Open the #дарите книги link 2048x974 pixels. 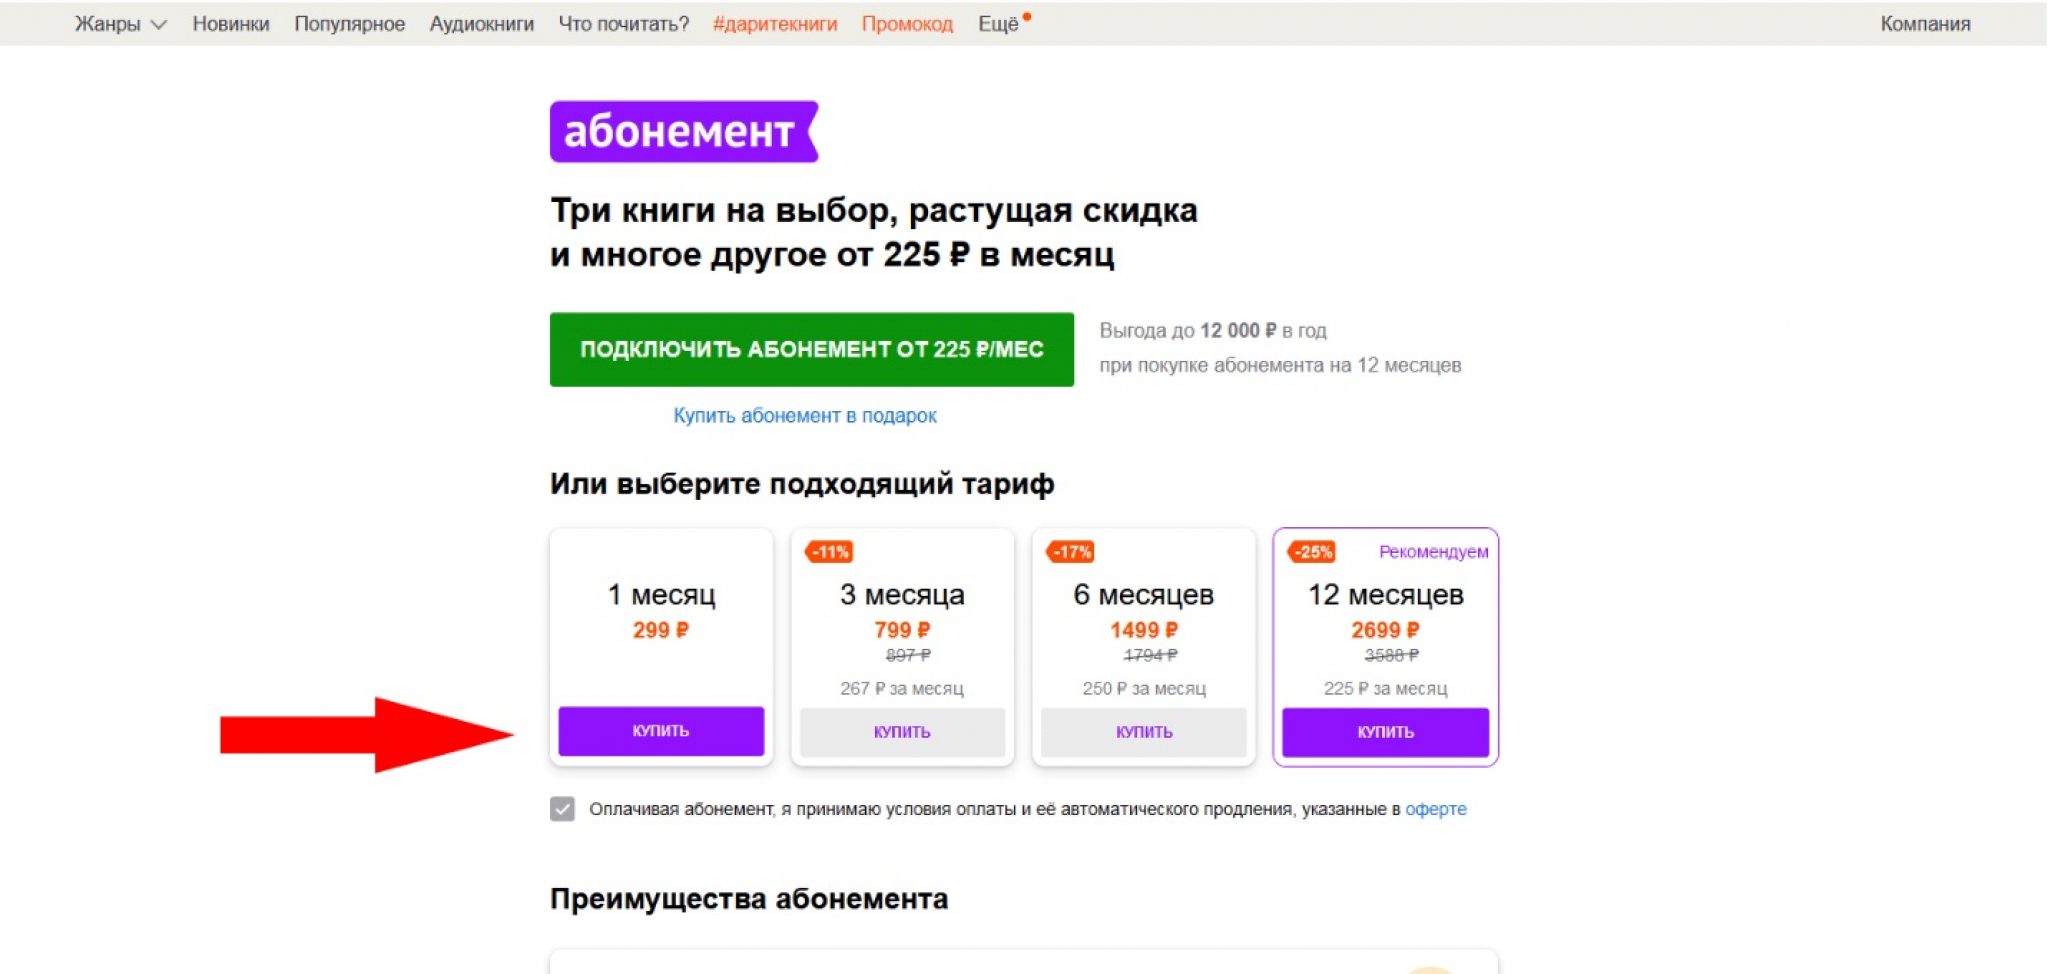point(775,24)
